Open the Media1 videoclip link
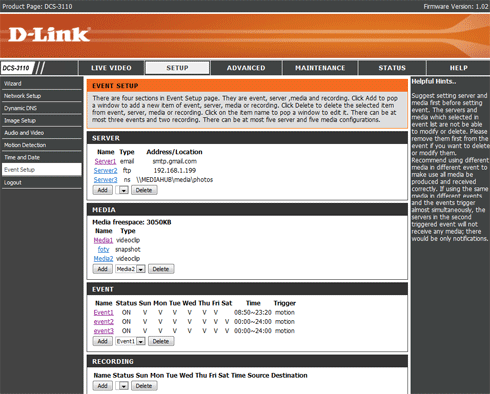 click(103, 240)
